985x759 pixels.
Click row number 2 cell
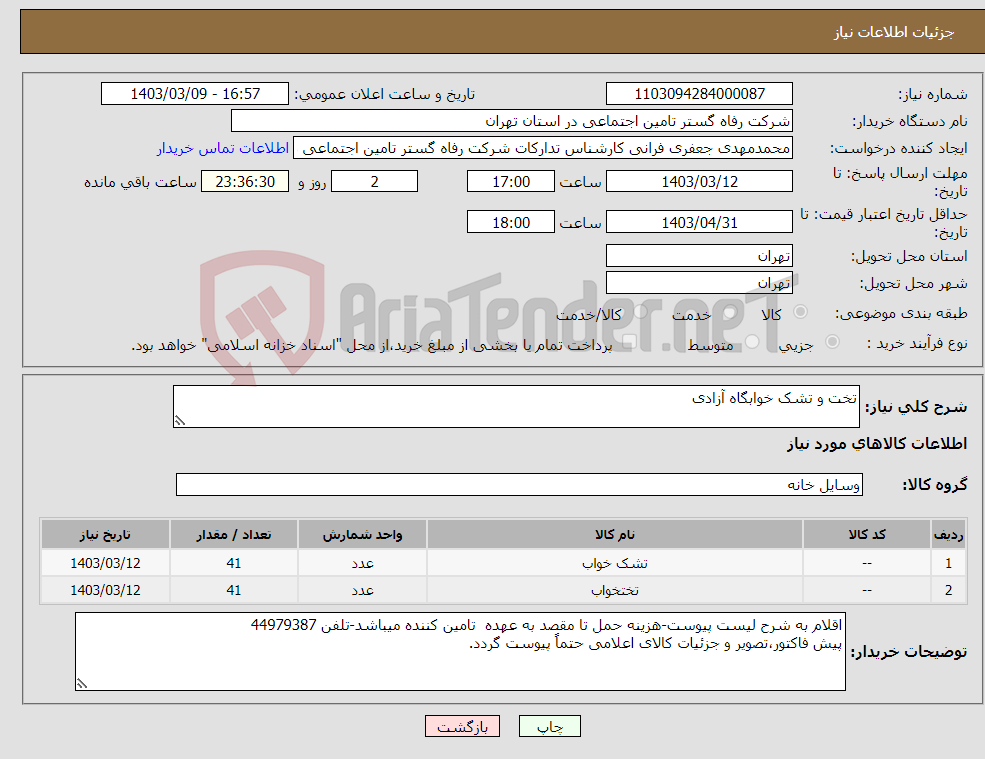[949, 590]
